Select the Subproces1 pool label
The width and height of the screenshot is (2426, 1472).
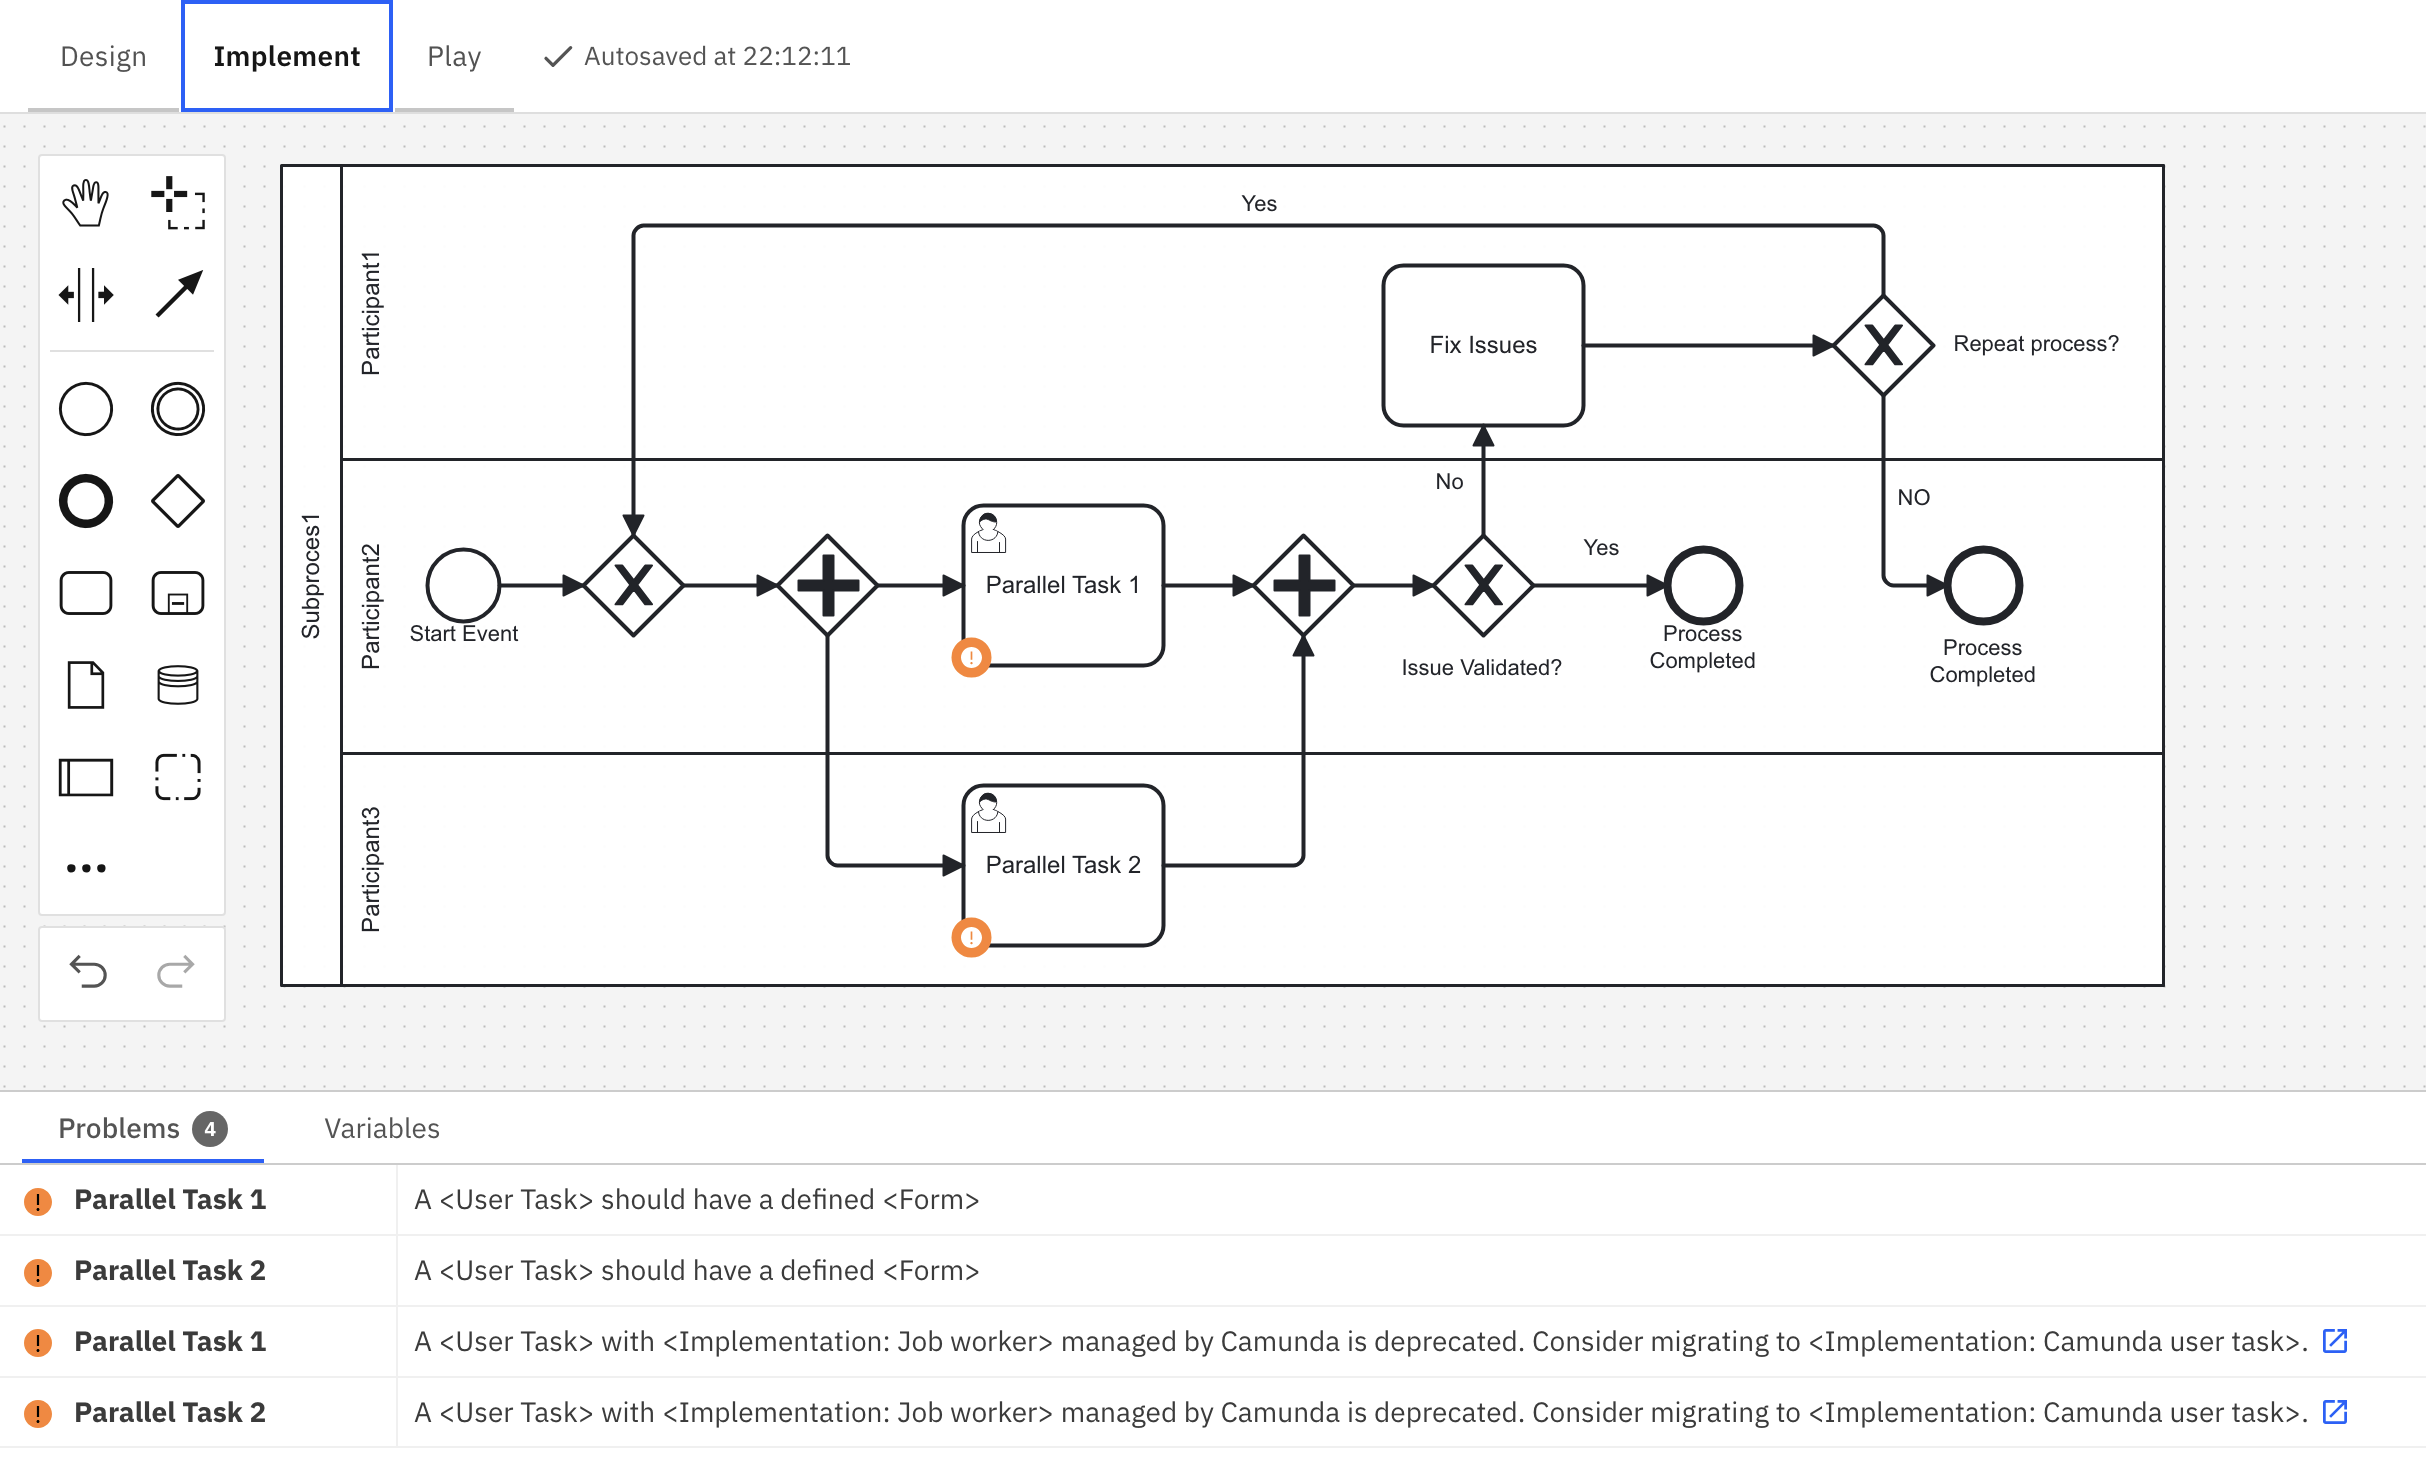(311, 576)
